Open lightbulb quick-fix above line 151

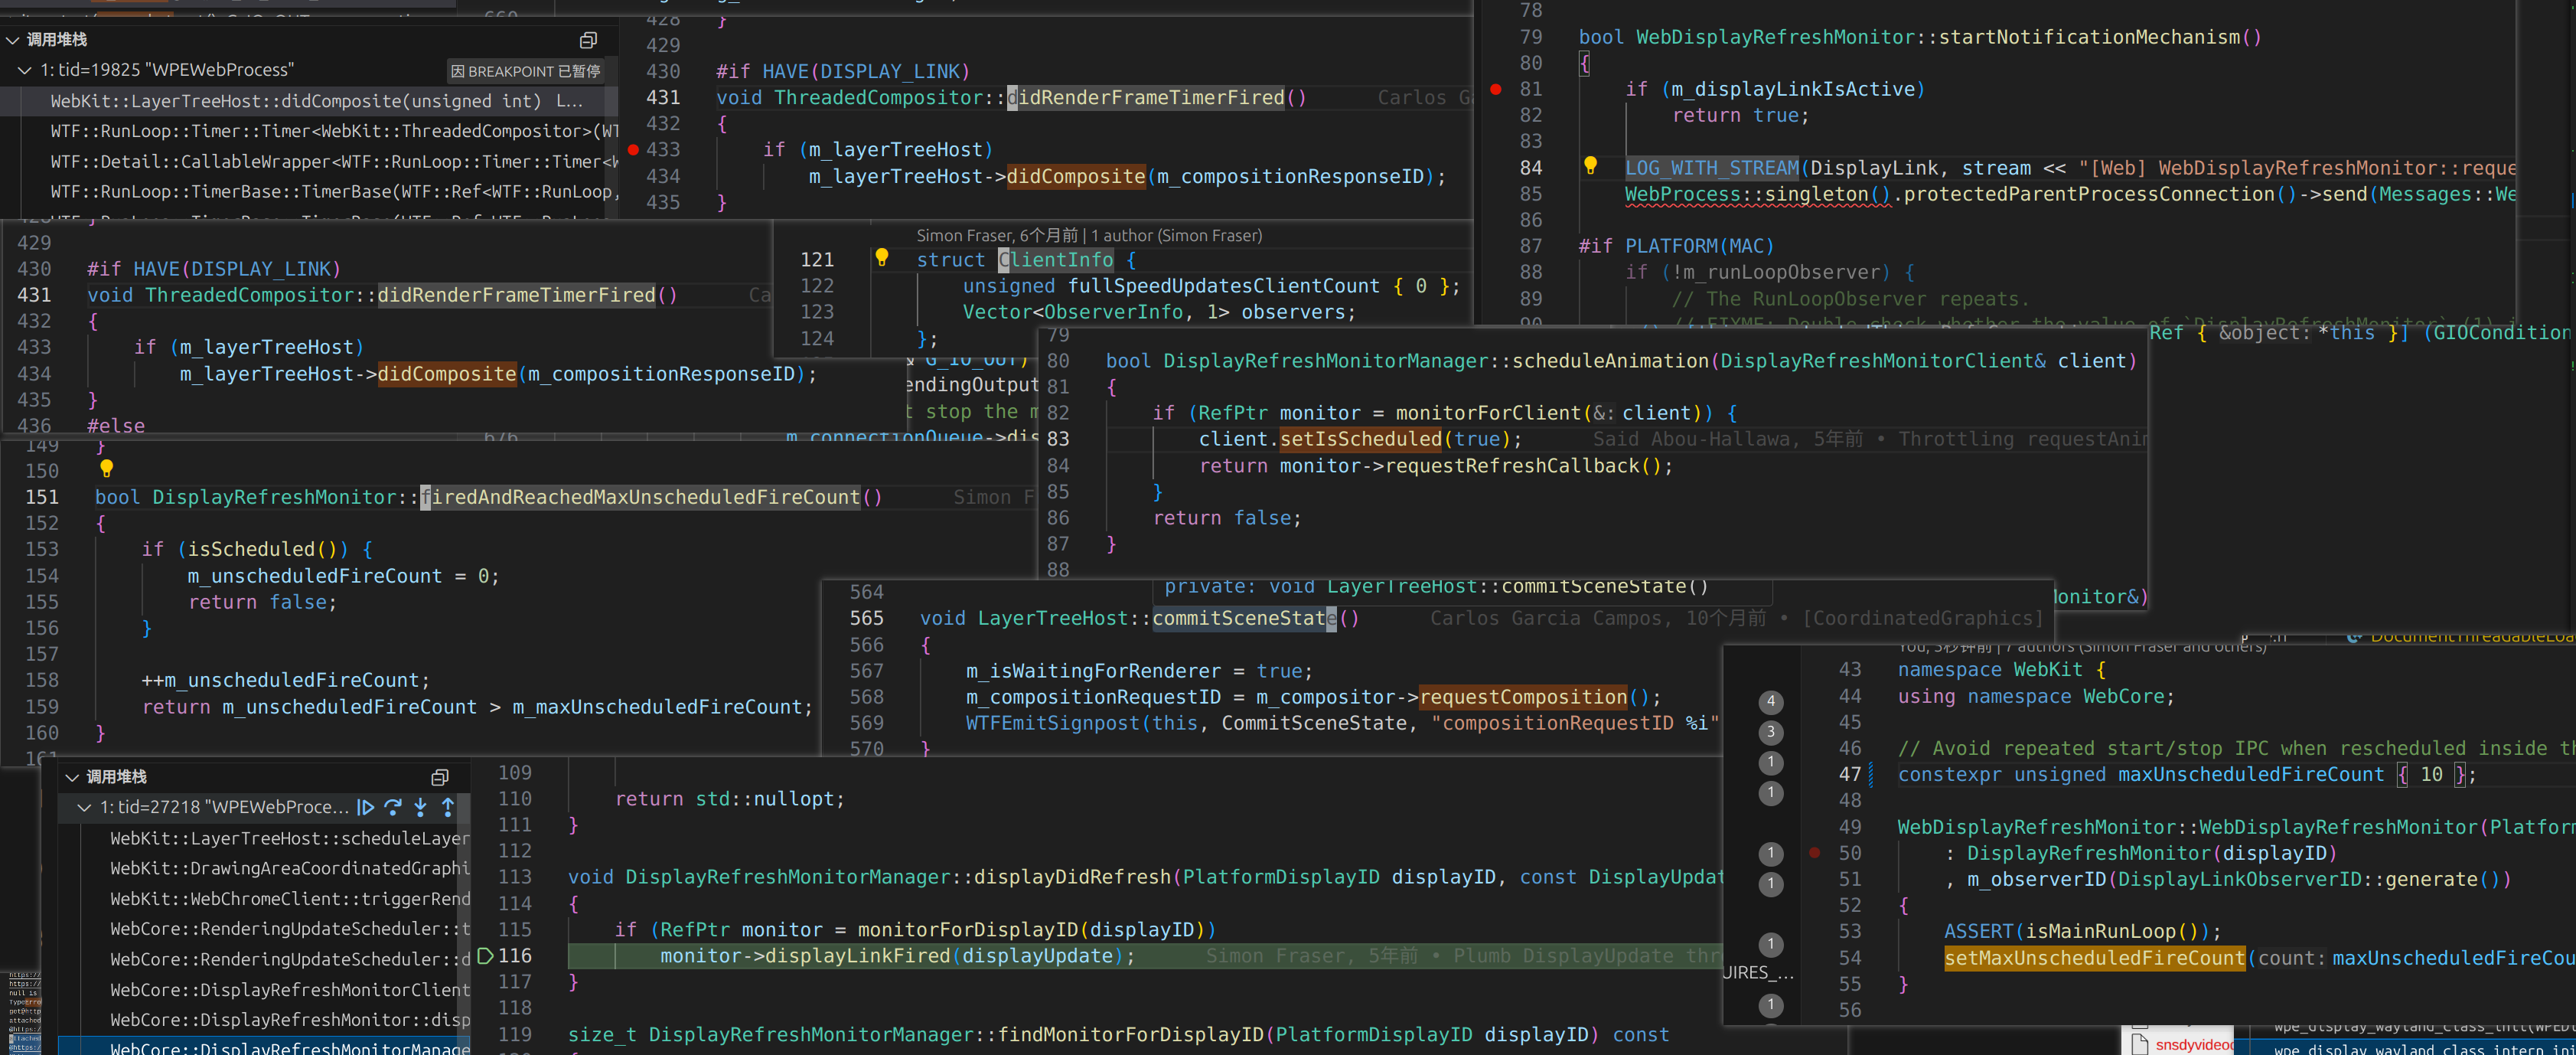106,467
